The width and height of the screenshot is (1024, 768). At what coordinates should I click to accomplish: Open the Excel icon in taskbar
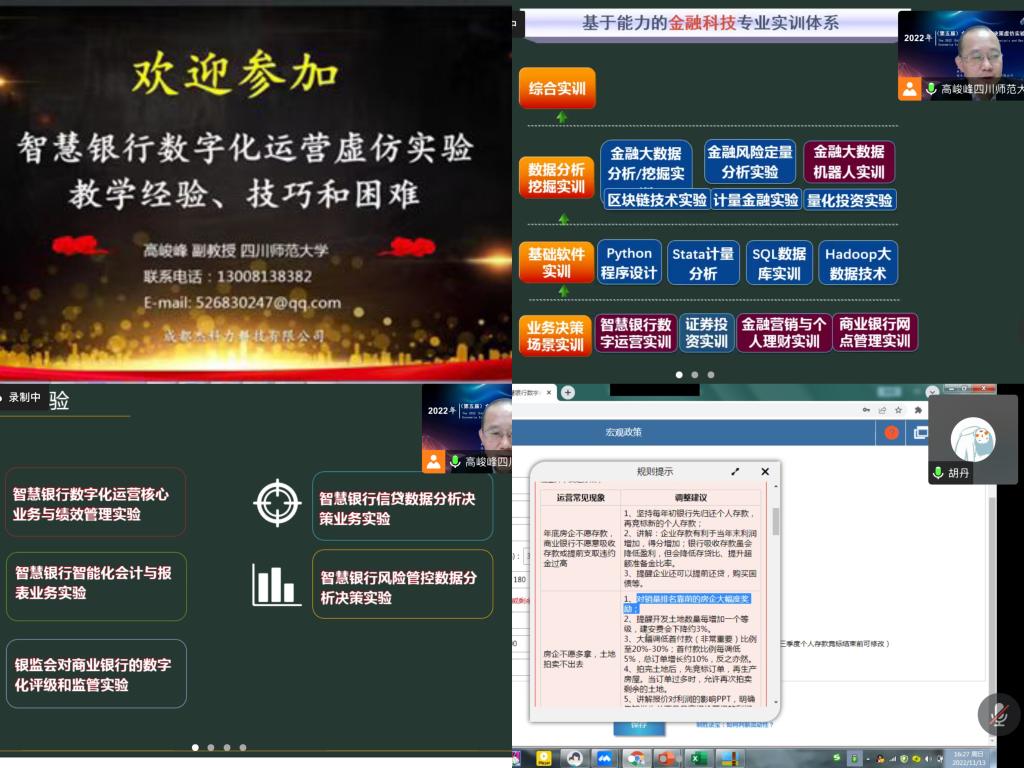(698, 758)
